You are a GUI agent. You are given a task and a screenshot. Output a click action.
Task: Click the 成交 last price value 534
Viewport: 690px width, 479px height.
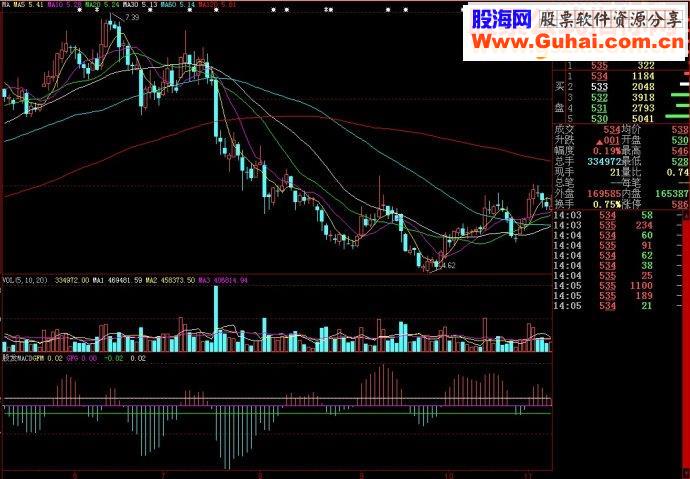[x=612, y=130]
